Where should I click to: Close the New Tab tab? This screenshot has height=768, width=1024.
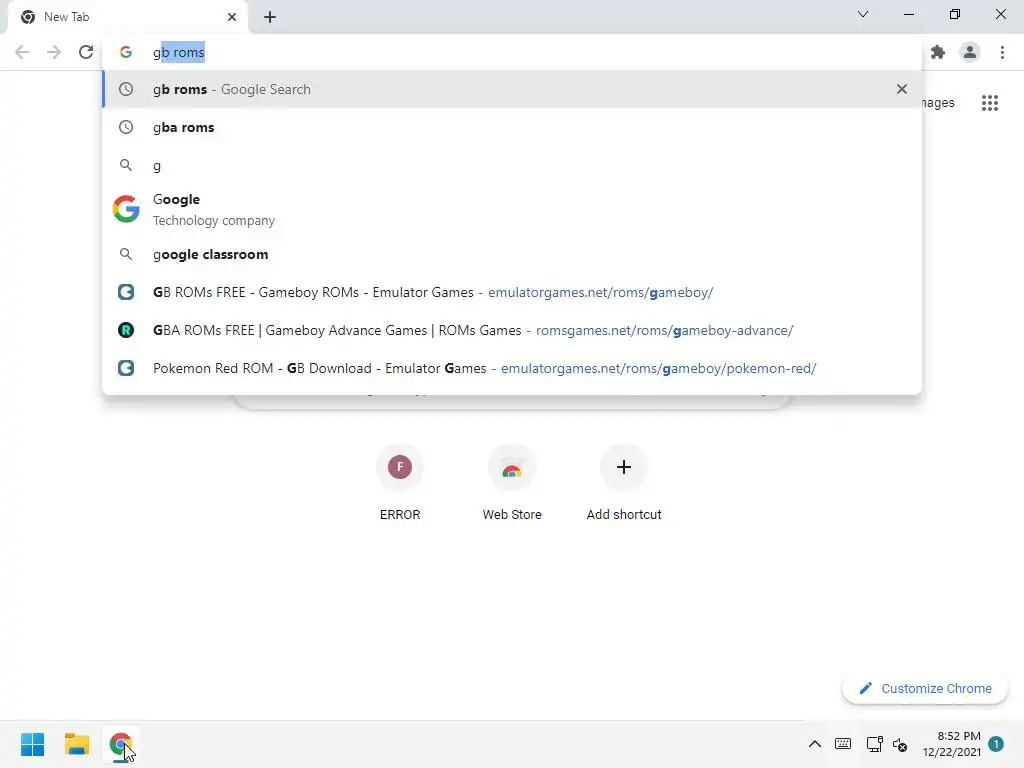click(232, 17)
